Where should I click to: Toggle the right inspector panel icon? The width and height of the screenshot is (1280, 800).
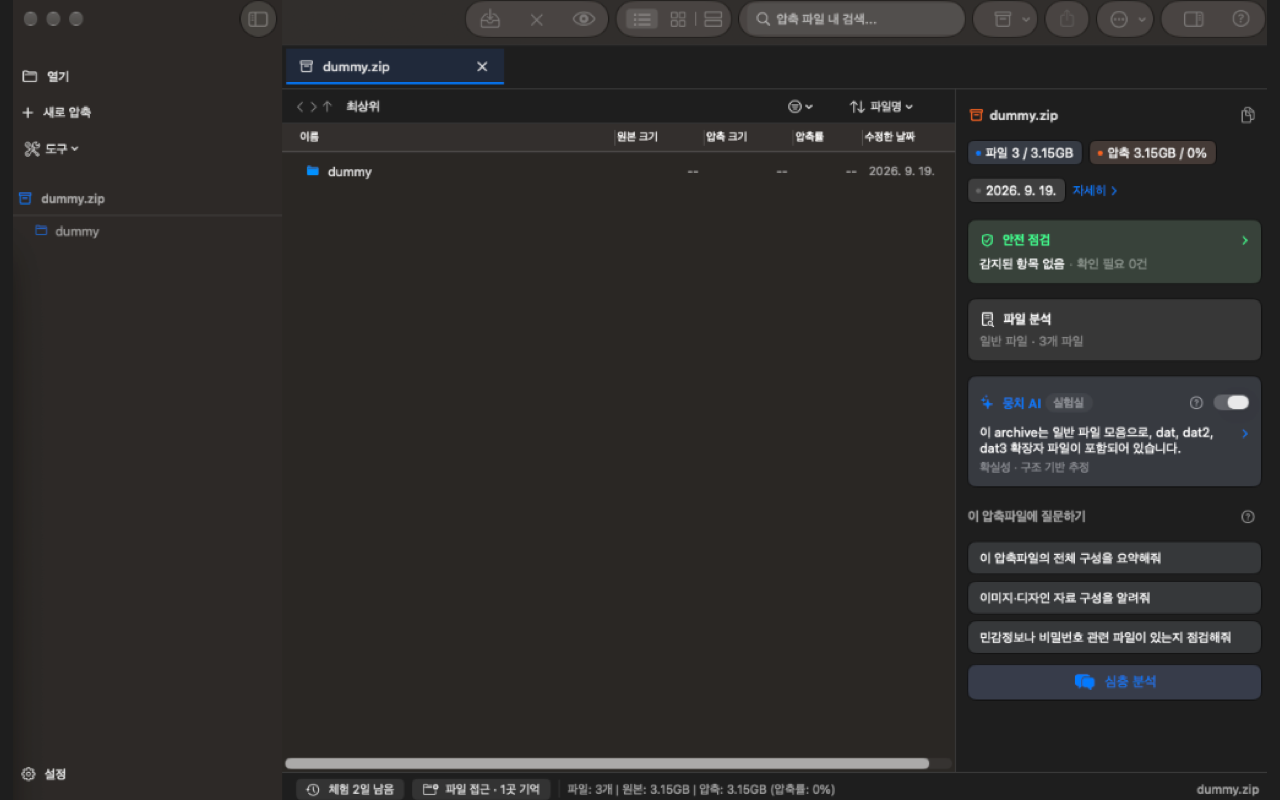click(x=1193, y=19)
